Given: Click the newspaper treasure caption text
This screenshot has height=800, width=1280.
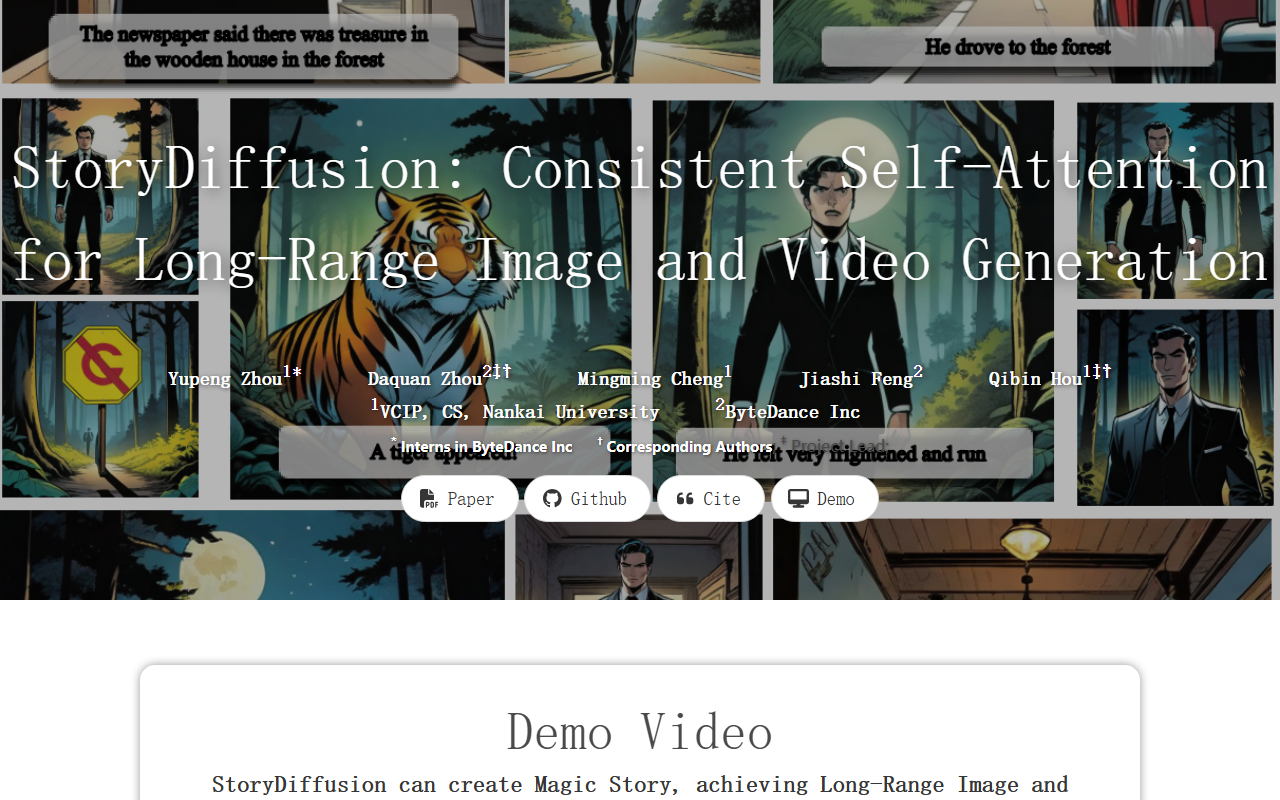Looking at the screenshot, I should [x=254, y=47].
